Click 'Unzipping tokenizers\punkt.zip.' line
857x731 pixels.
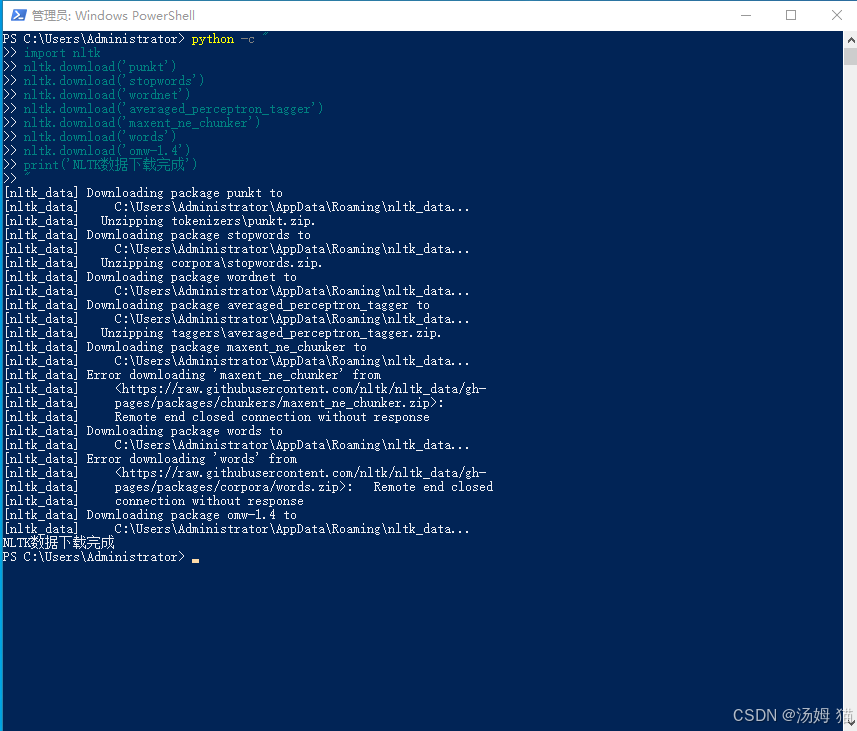[208, 221]
